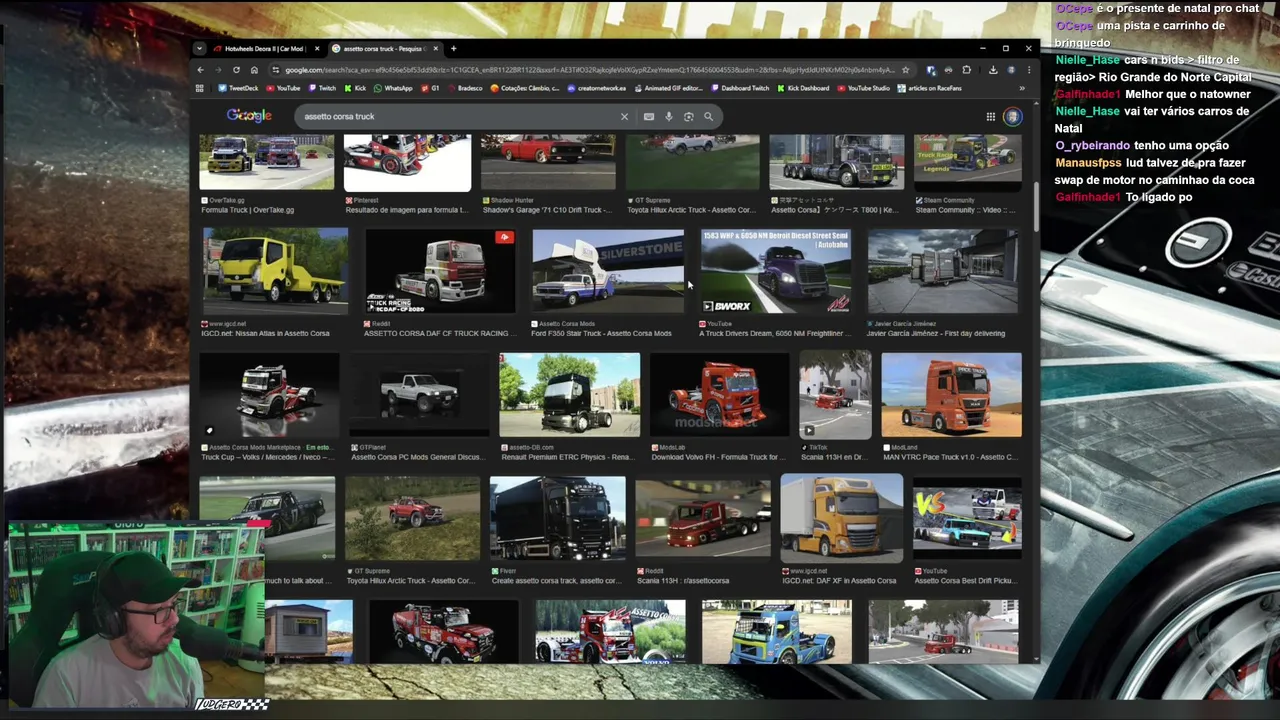
Task: Open yellow Nissan Atlas truck thumbnail
Action: (x=275, y=271)
